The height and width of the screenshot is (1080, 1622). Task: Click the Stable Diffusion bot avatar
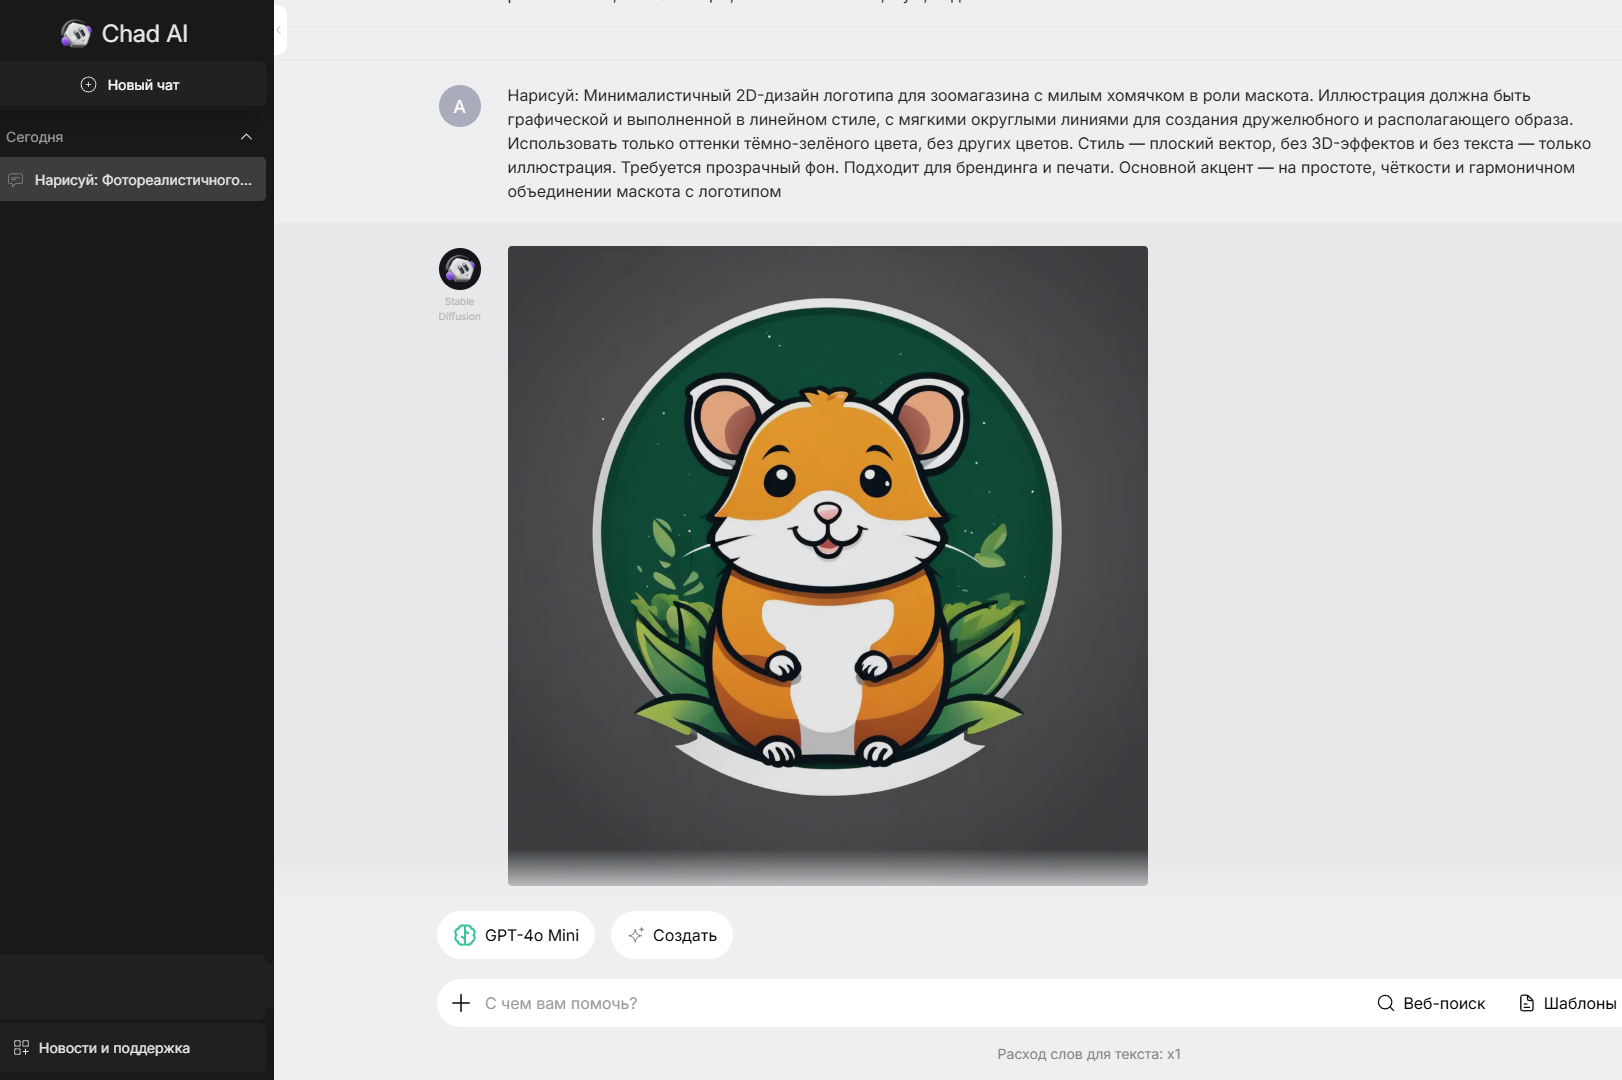(460, 269)
